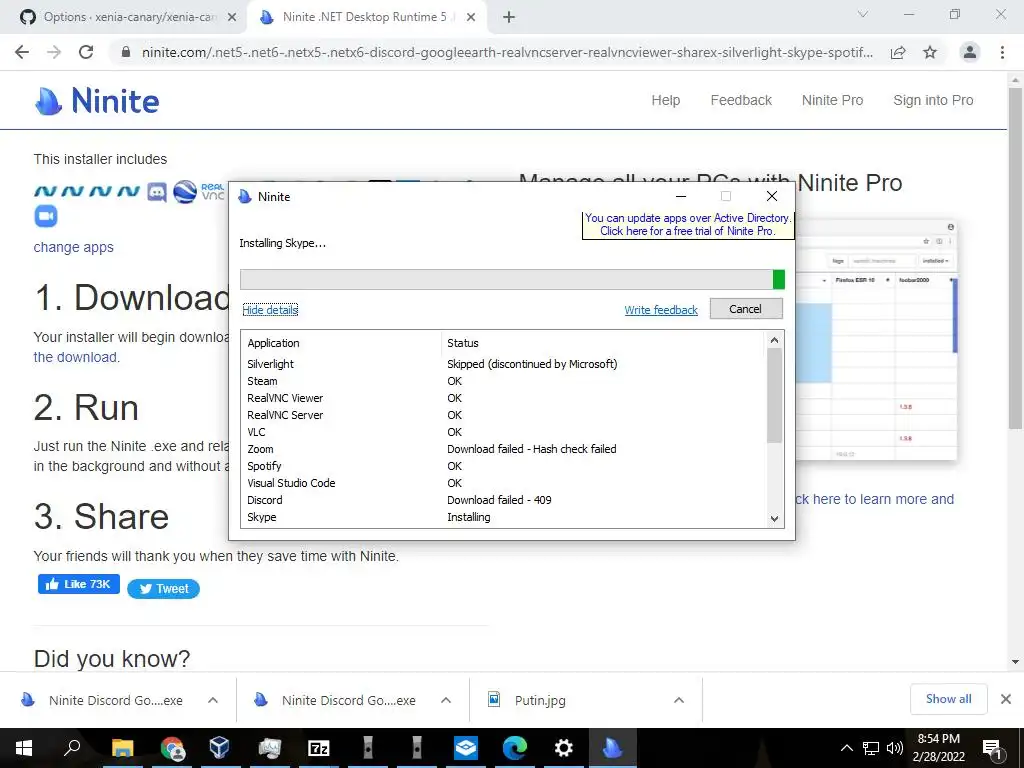Click the details list scroll down arrow
The image size is (1024, 768).
tap(775, 519)
